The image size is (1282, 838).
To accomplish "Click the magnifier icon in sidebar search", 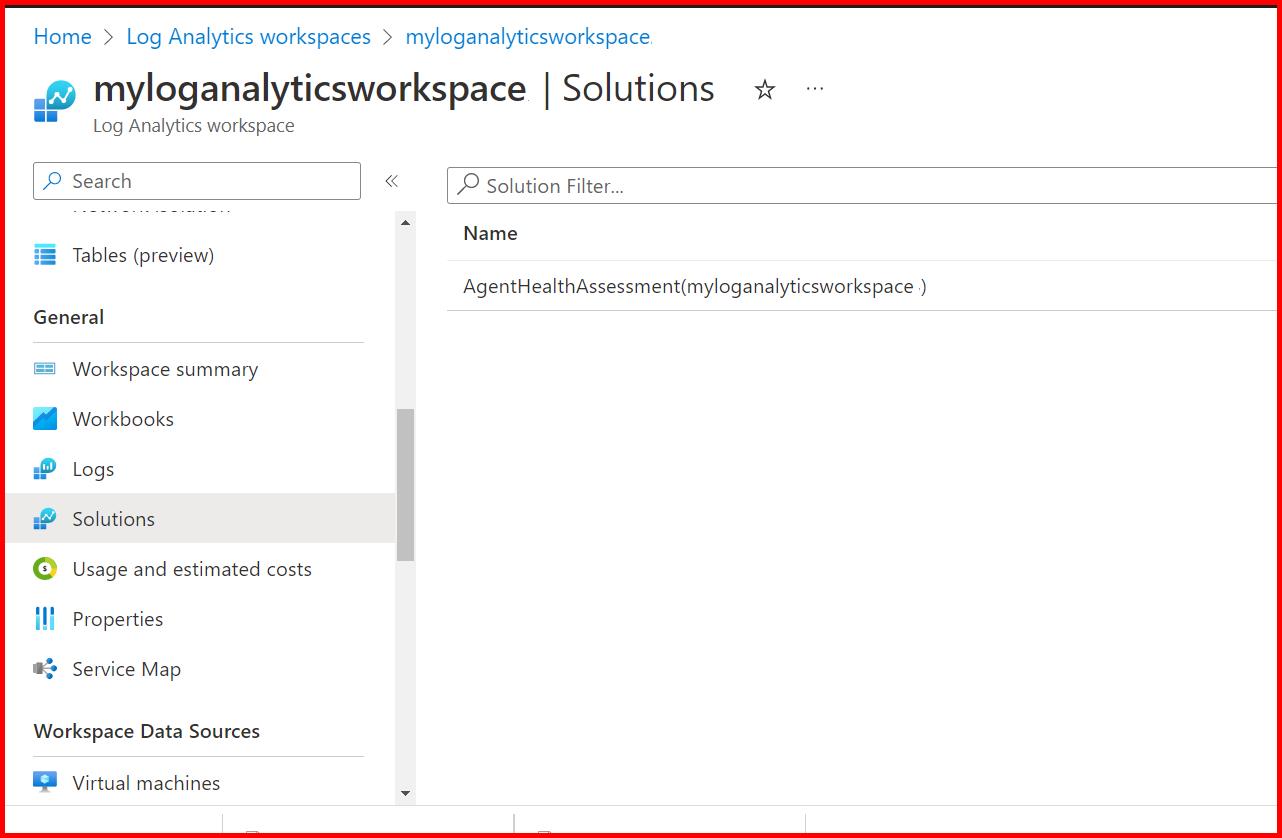I will 53,181.
